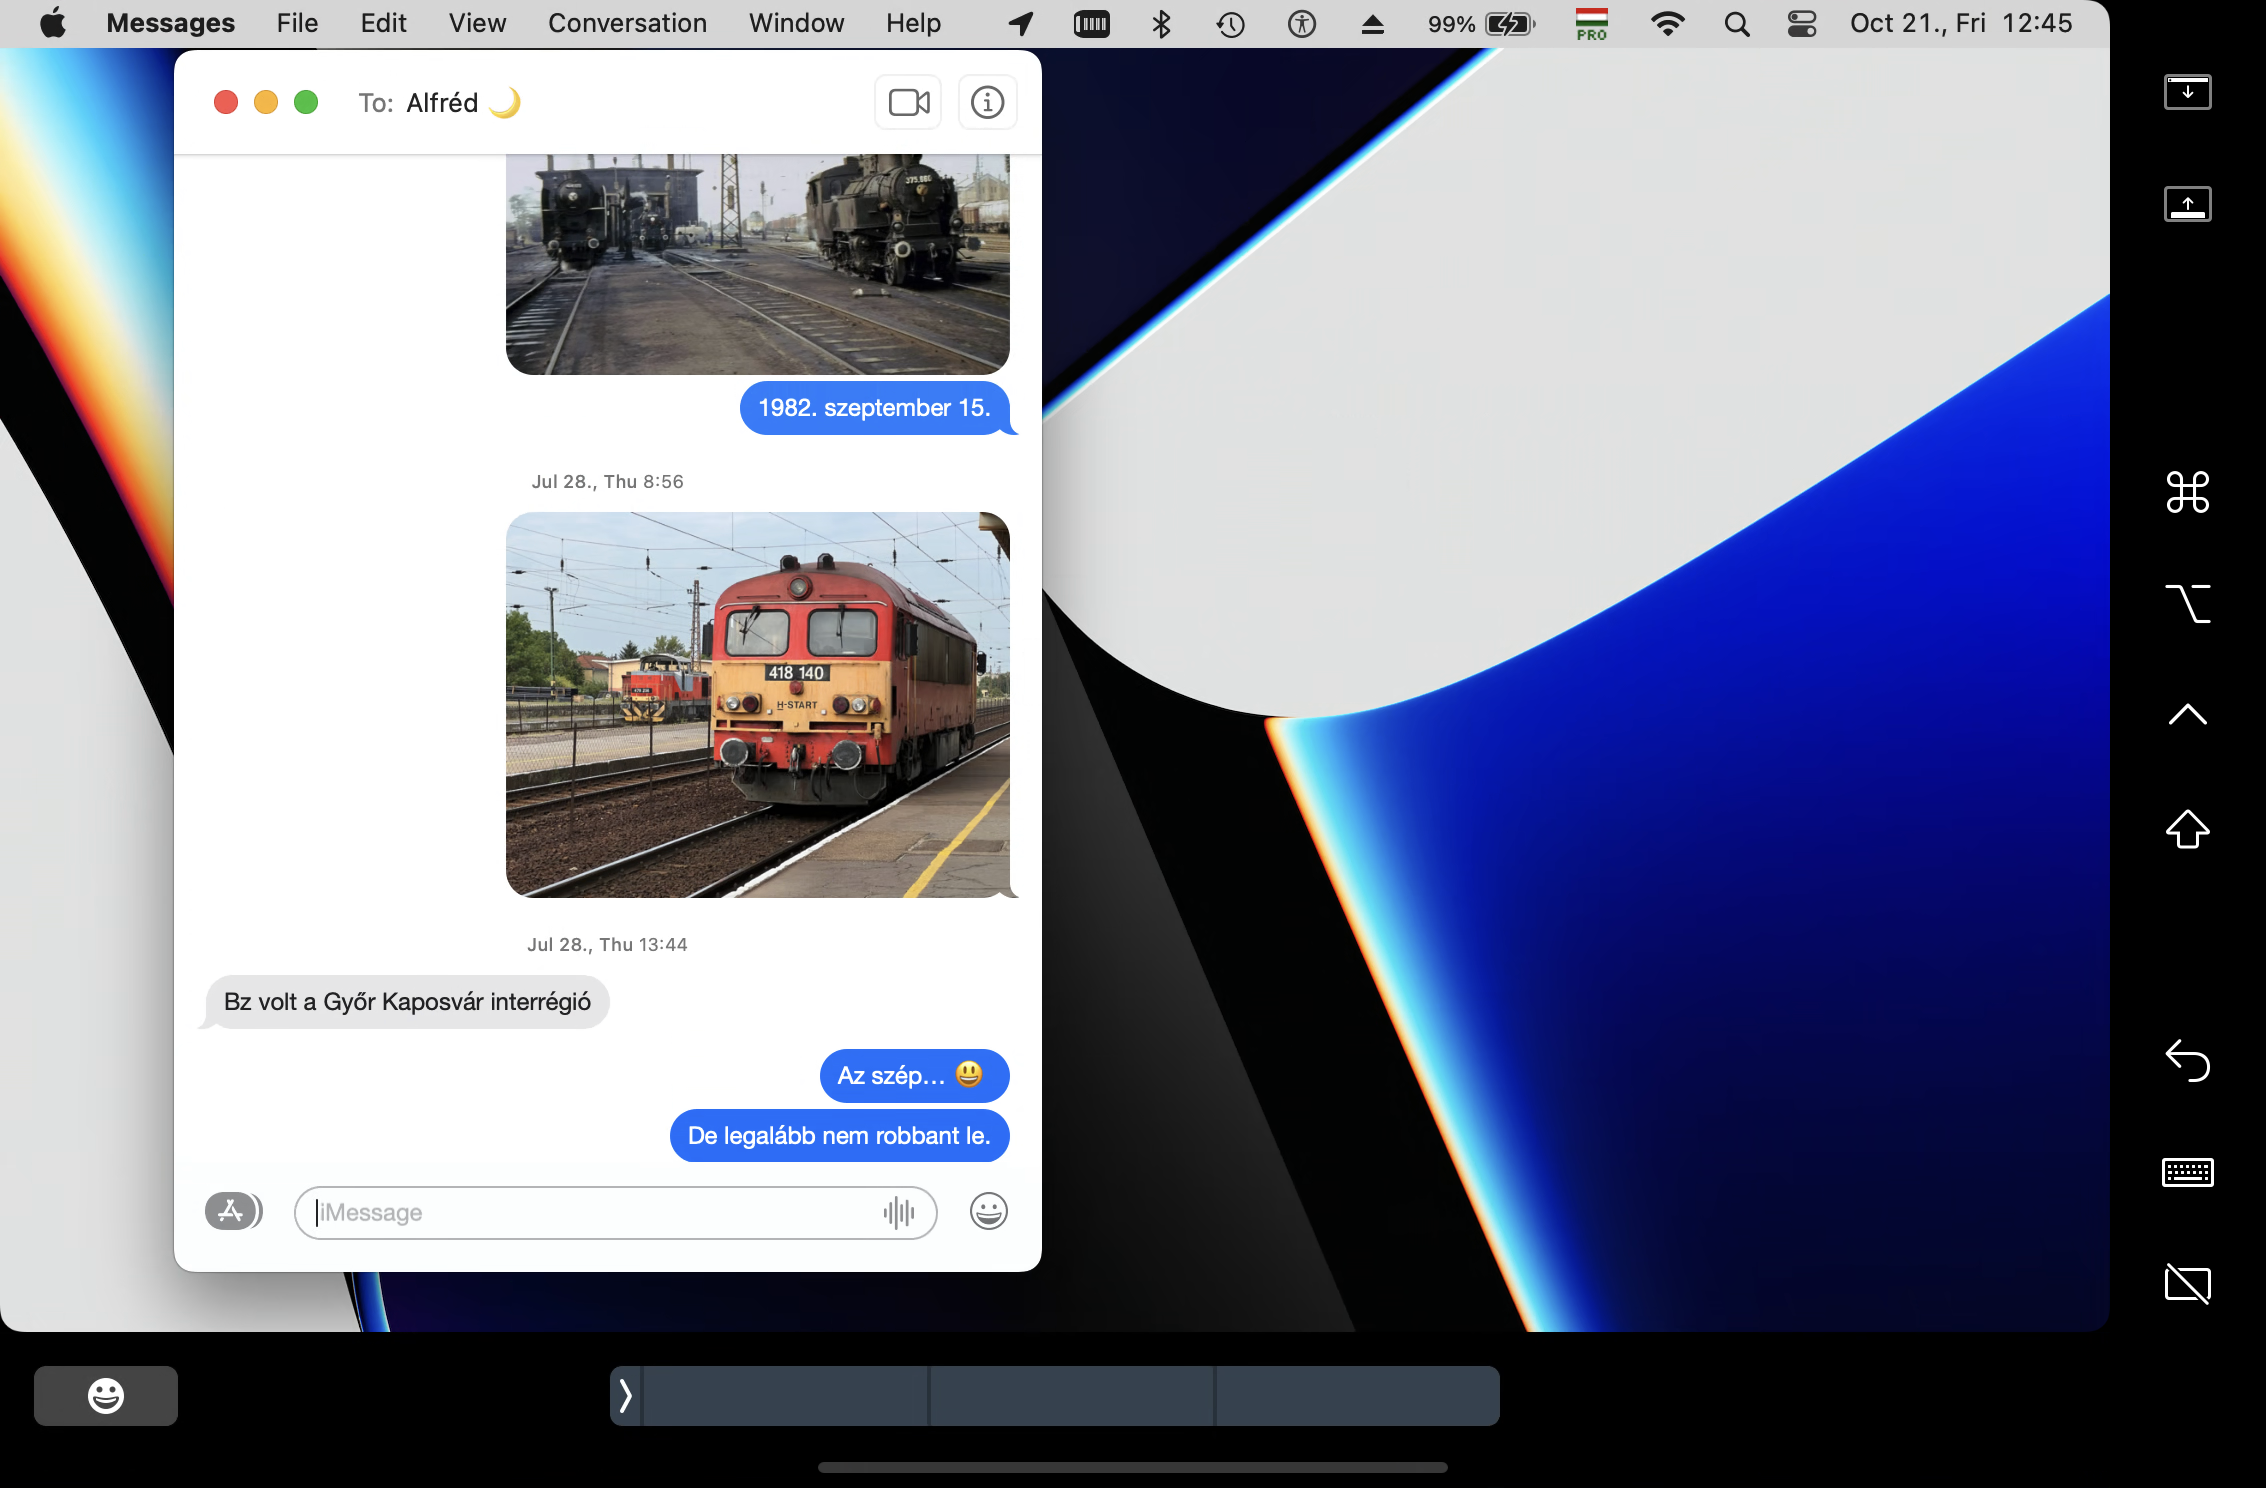Show the menu bar from sidebar
The image size is (2266, 1488).
(x=2187, y=92)
